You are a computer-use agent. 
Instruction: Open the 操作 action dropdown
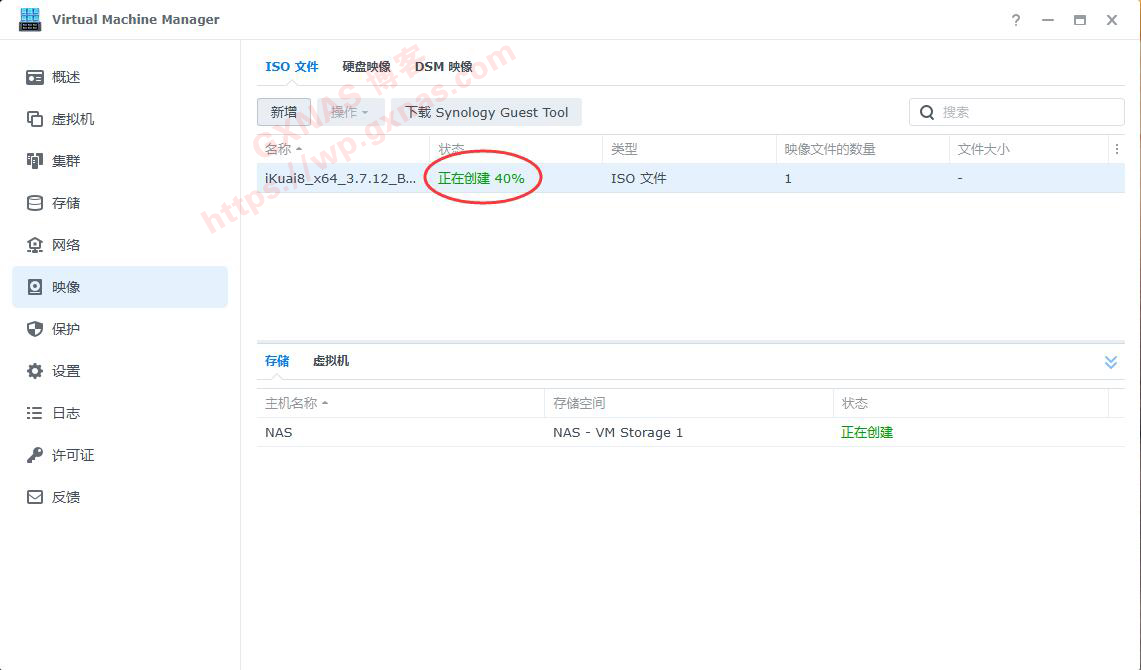click(x=350, y=112)
